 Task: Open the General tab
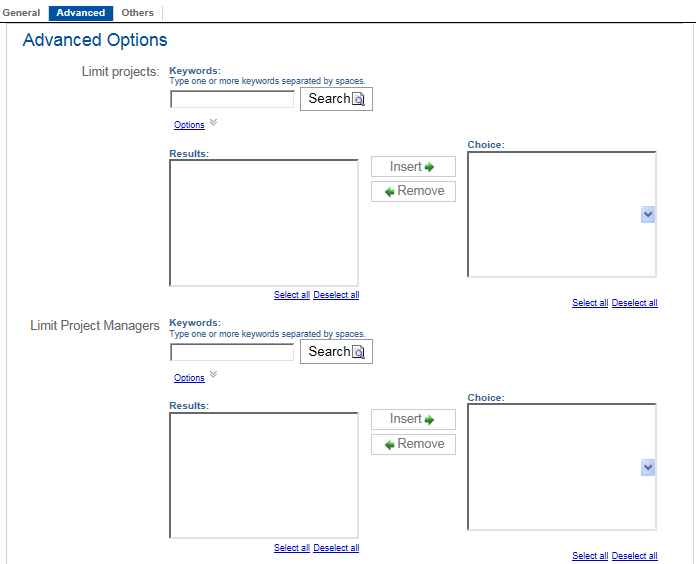[x=21, y=13]
